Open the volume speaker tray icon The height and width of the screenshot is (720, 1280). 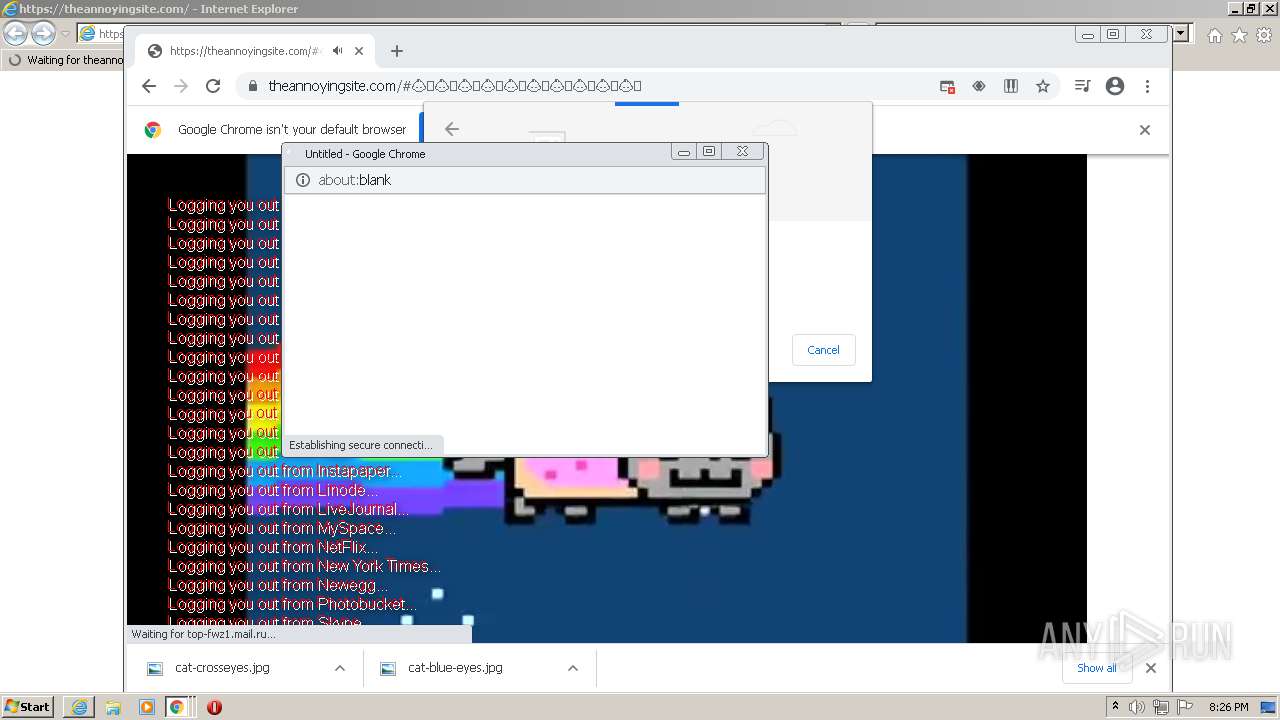(1137, 707)
